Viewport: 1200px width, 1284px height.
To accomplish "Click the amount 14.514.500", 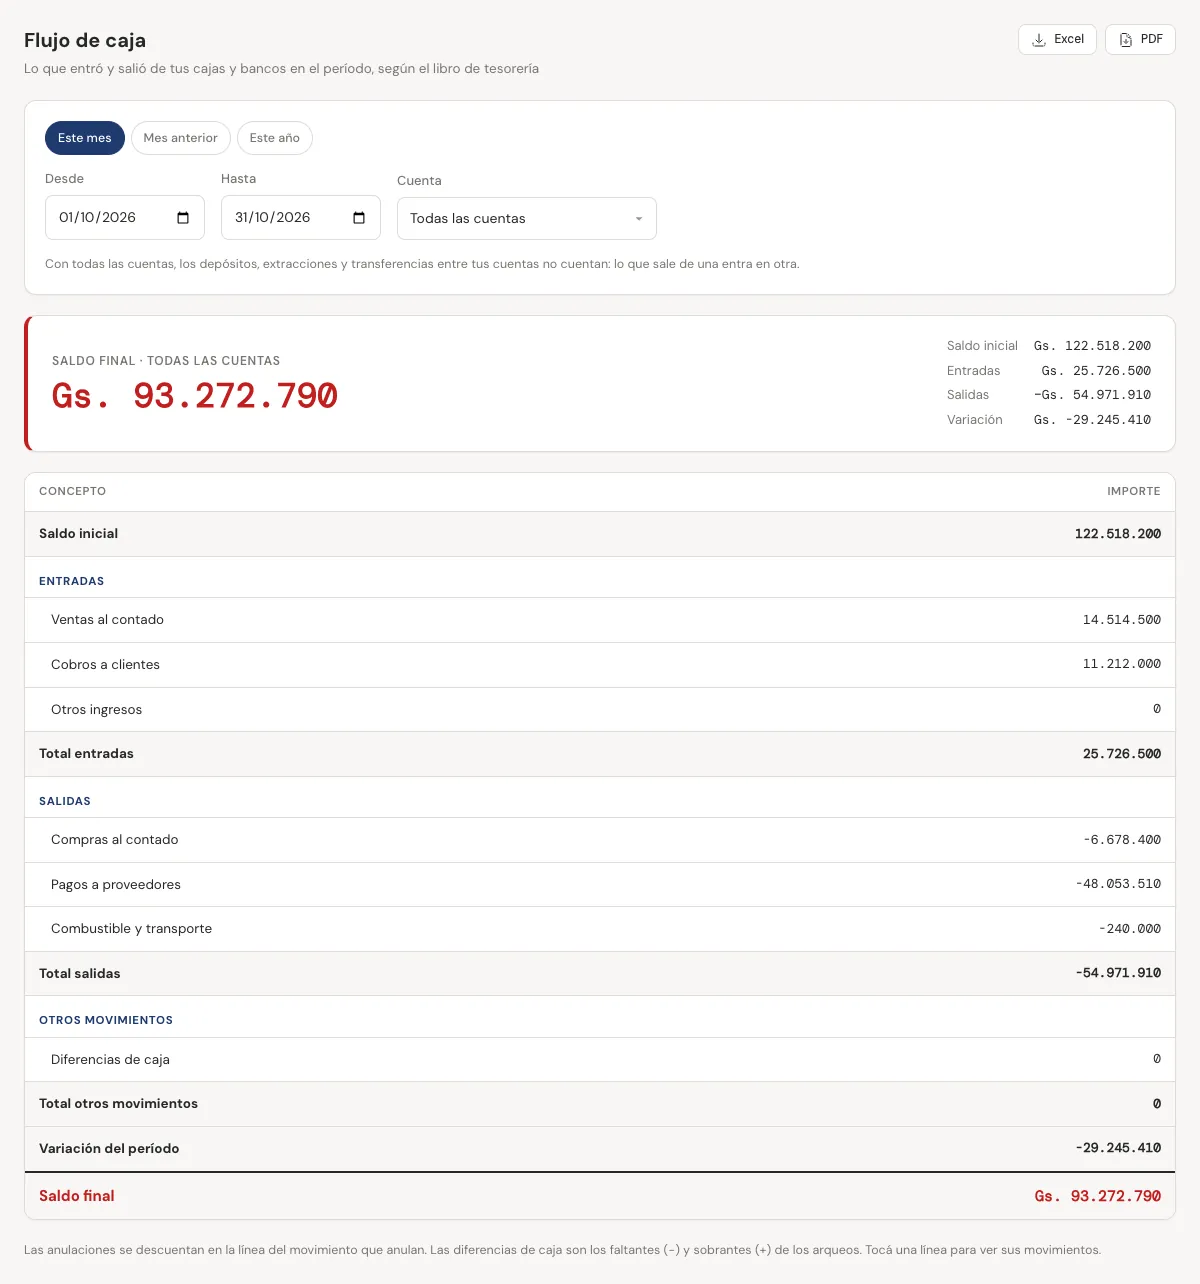I will 1122,620.
